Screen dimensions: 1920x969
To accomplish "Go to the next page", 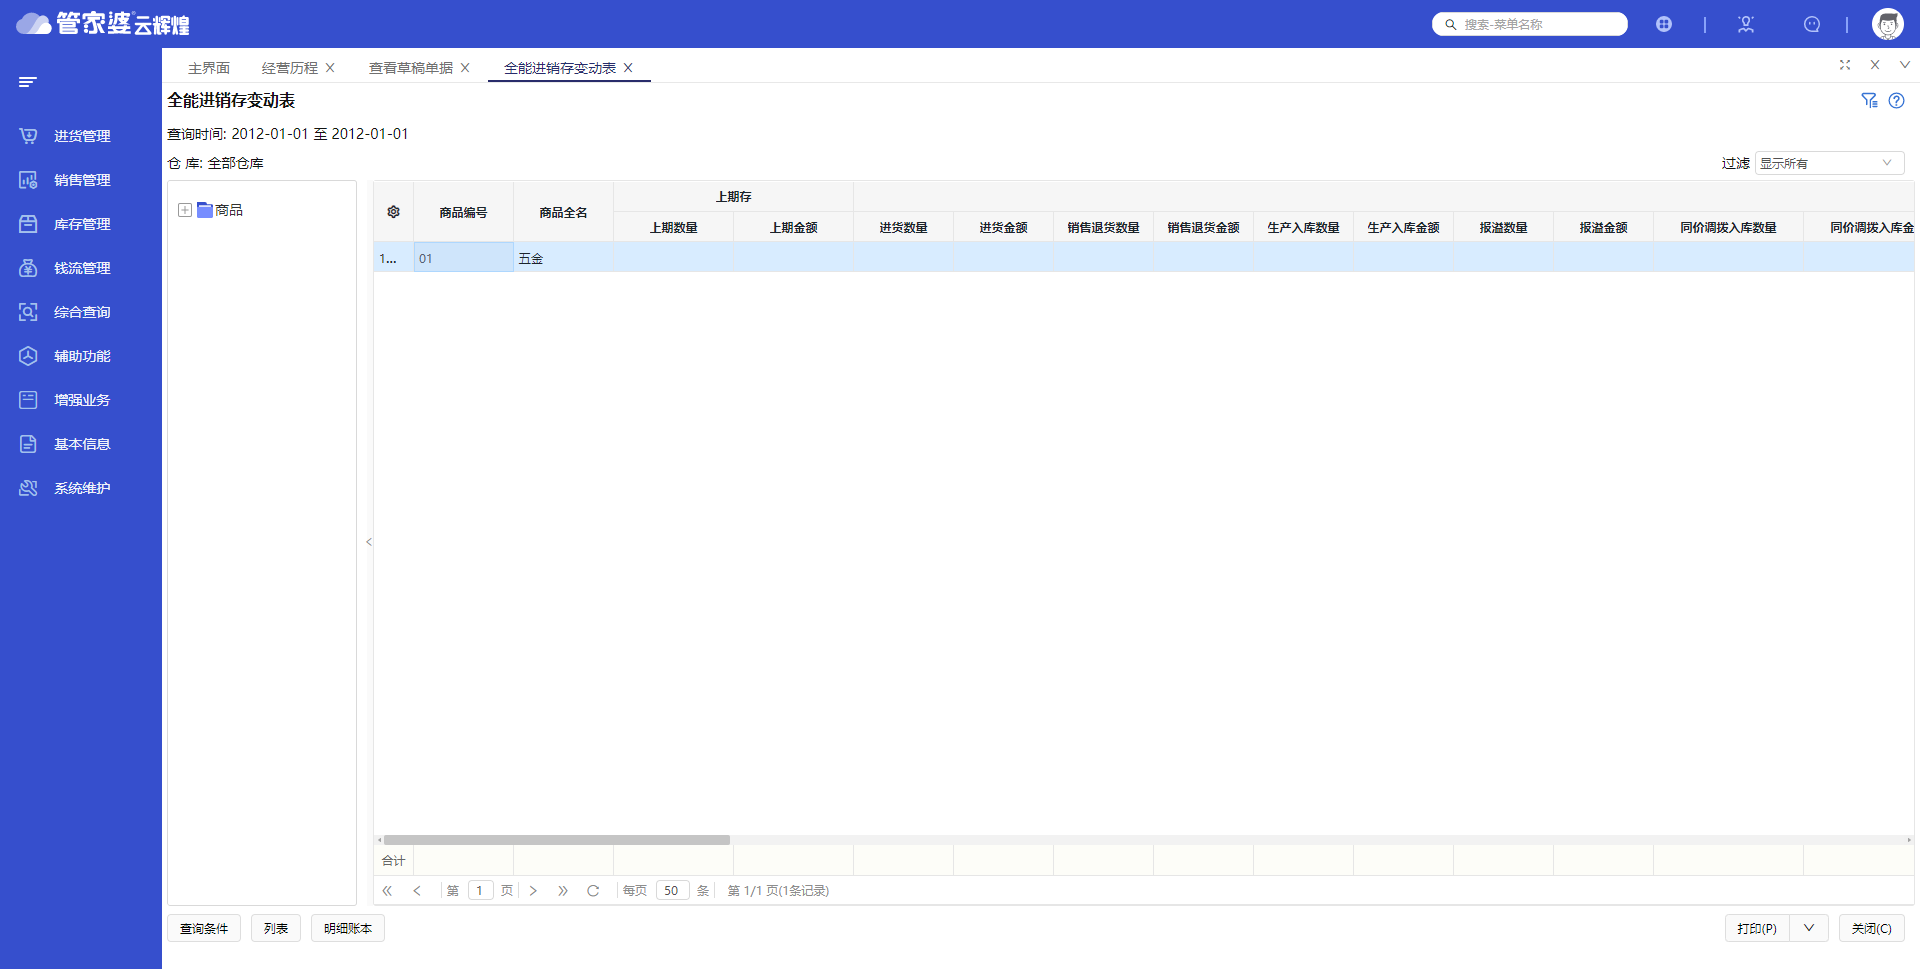I will (533, 891).
